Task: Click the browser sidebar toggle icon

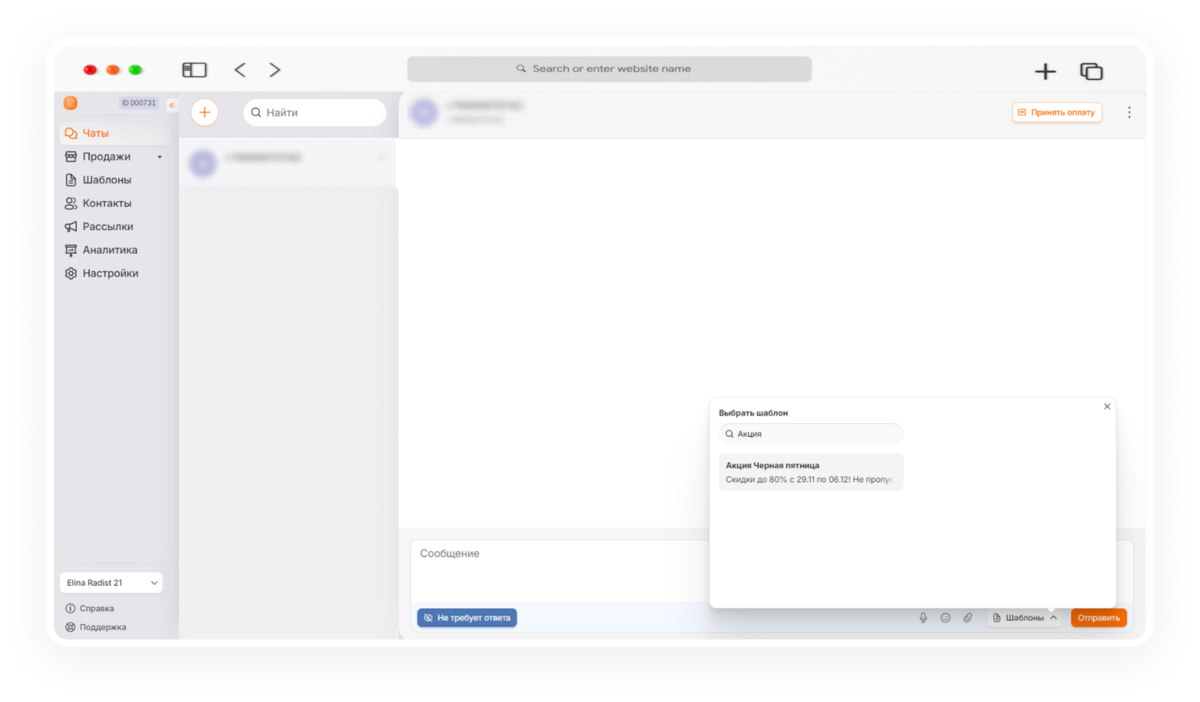Action: [x=194, y=70]
